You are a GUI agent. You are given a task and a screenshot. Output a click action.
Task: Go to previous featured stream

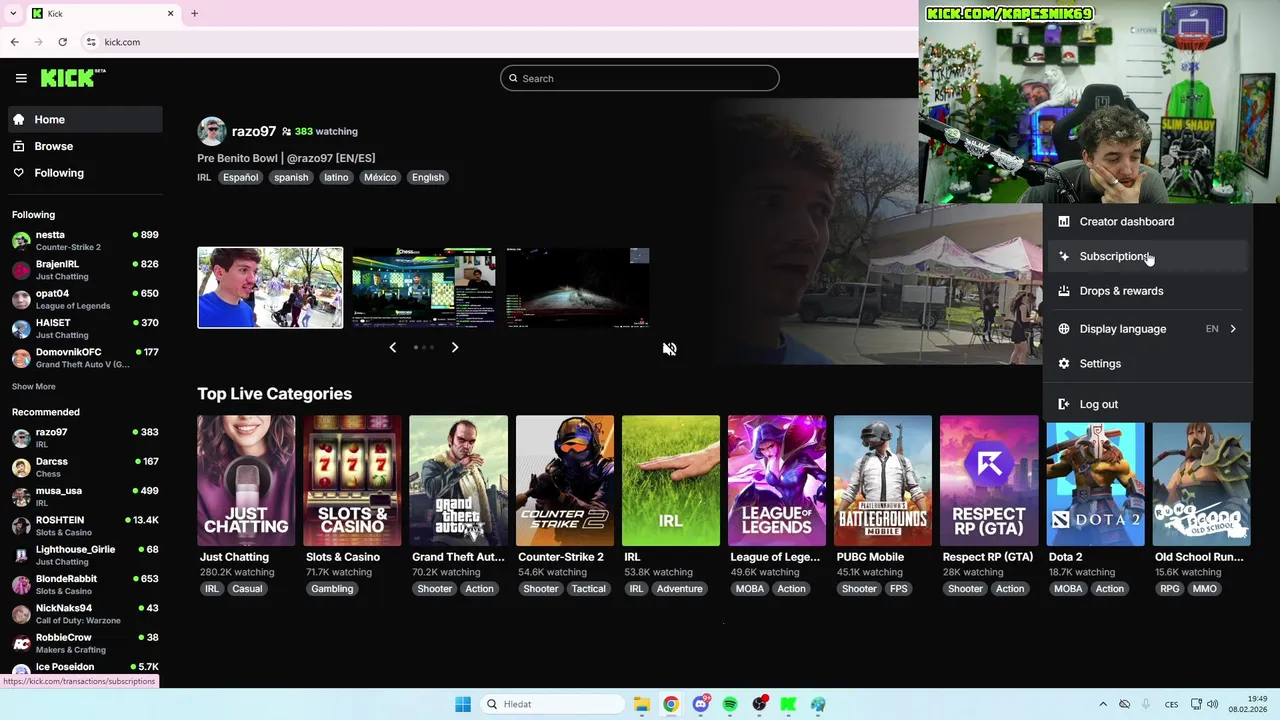click(x=392, y=347)
